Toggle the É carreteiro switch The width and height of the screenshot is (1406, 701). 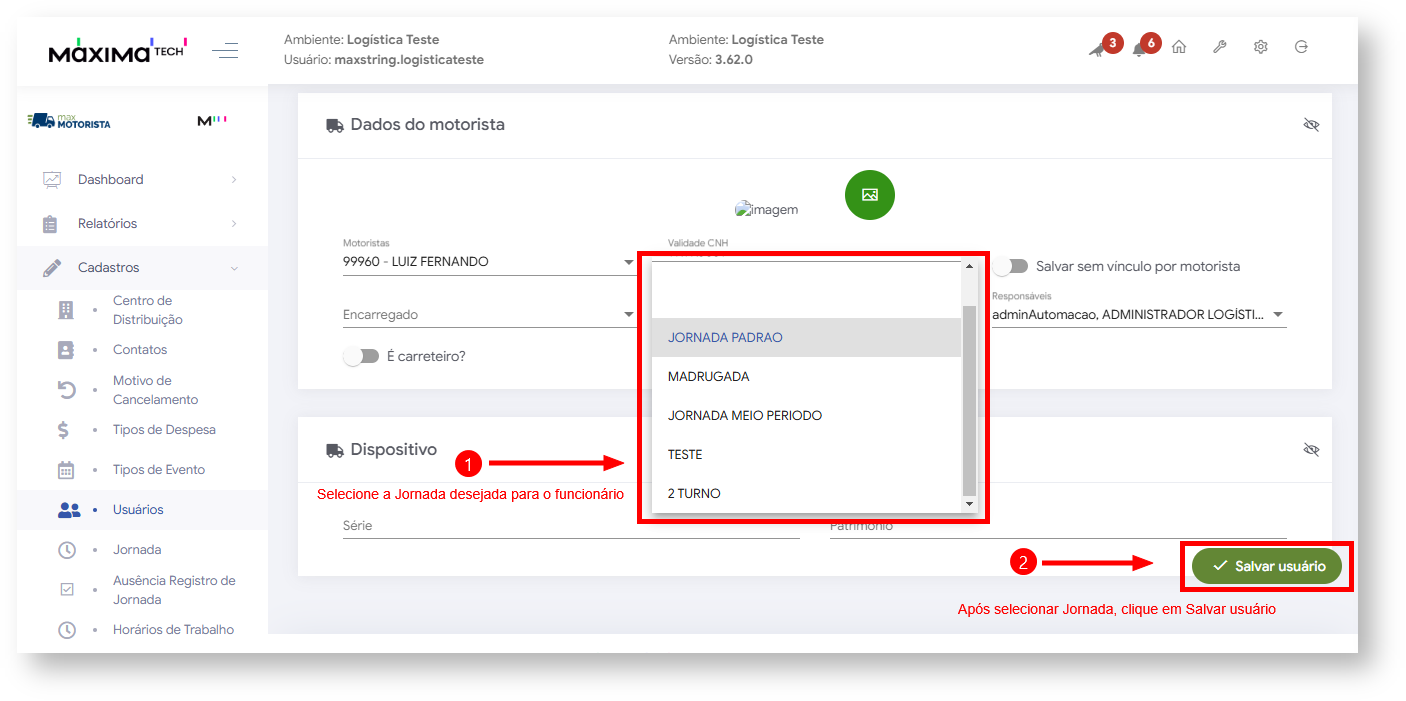point(361,356)
